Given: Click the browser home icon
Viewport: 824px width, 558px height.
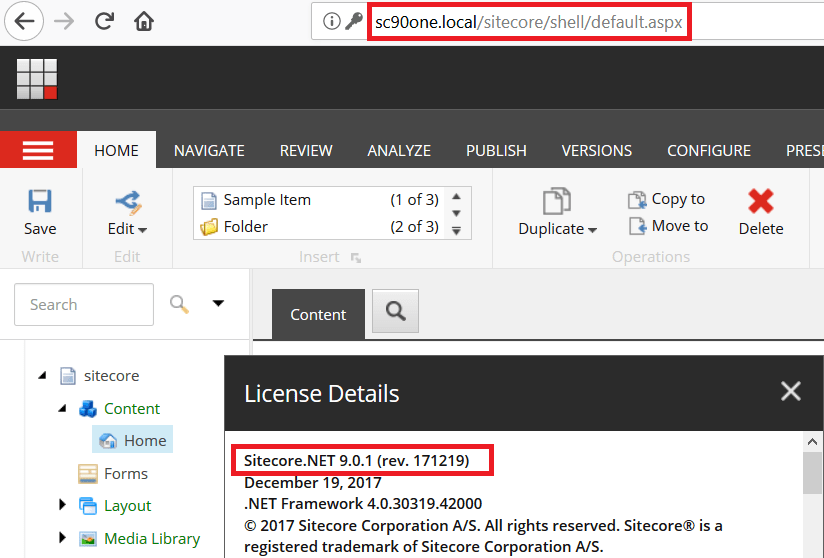Looking at the screenshot, I should point(144,21).
